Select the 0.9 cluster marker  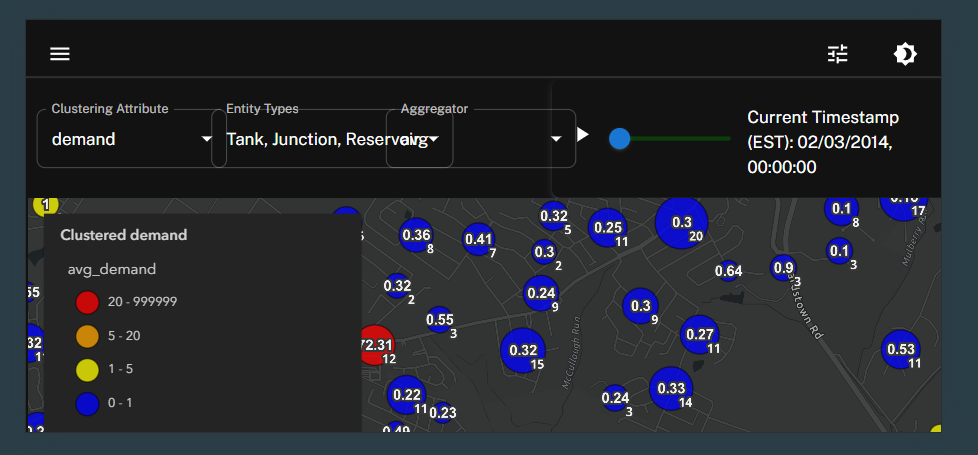point(783,268)
